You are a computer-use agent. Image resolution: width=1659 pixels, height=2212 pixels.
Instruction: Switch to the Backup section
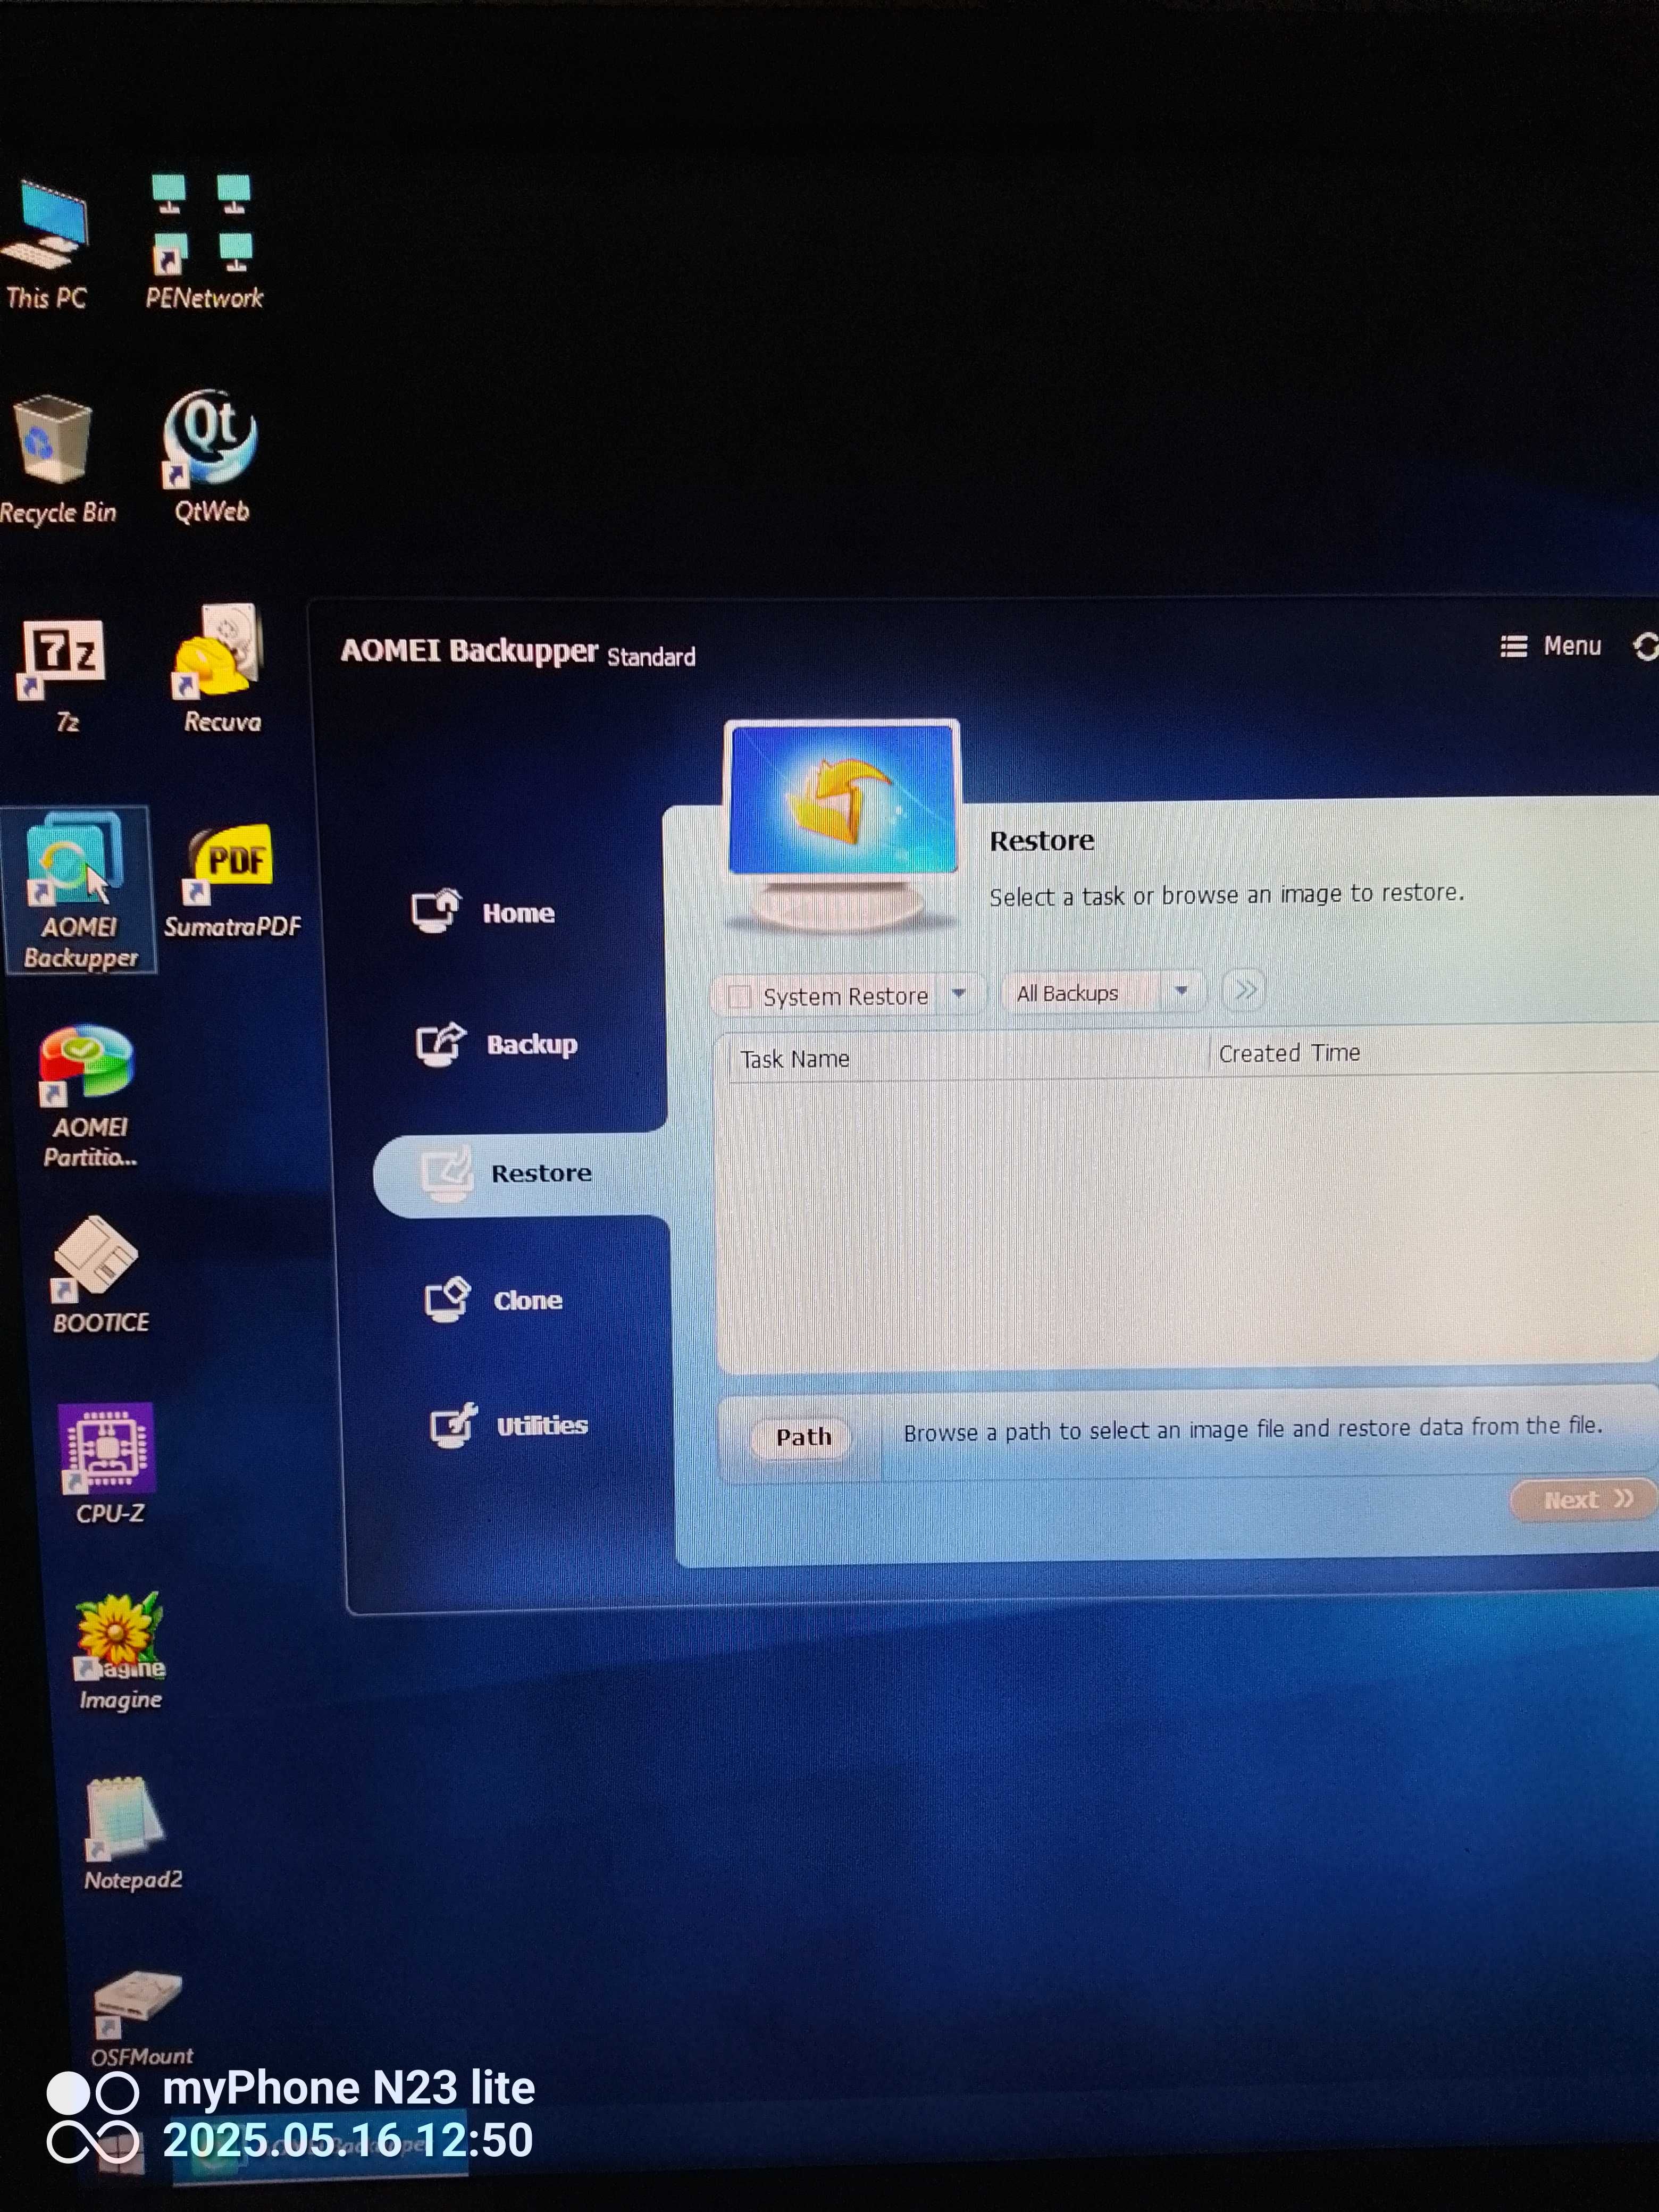tap(497, 1044)
